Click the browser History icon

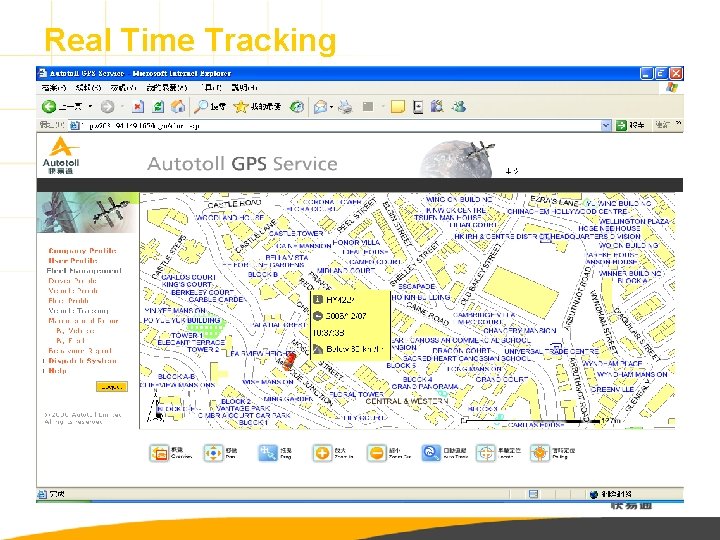click(297, 107)
